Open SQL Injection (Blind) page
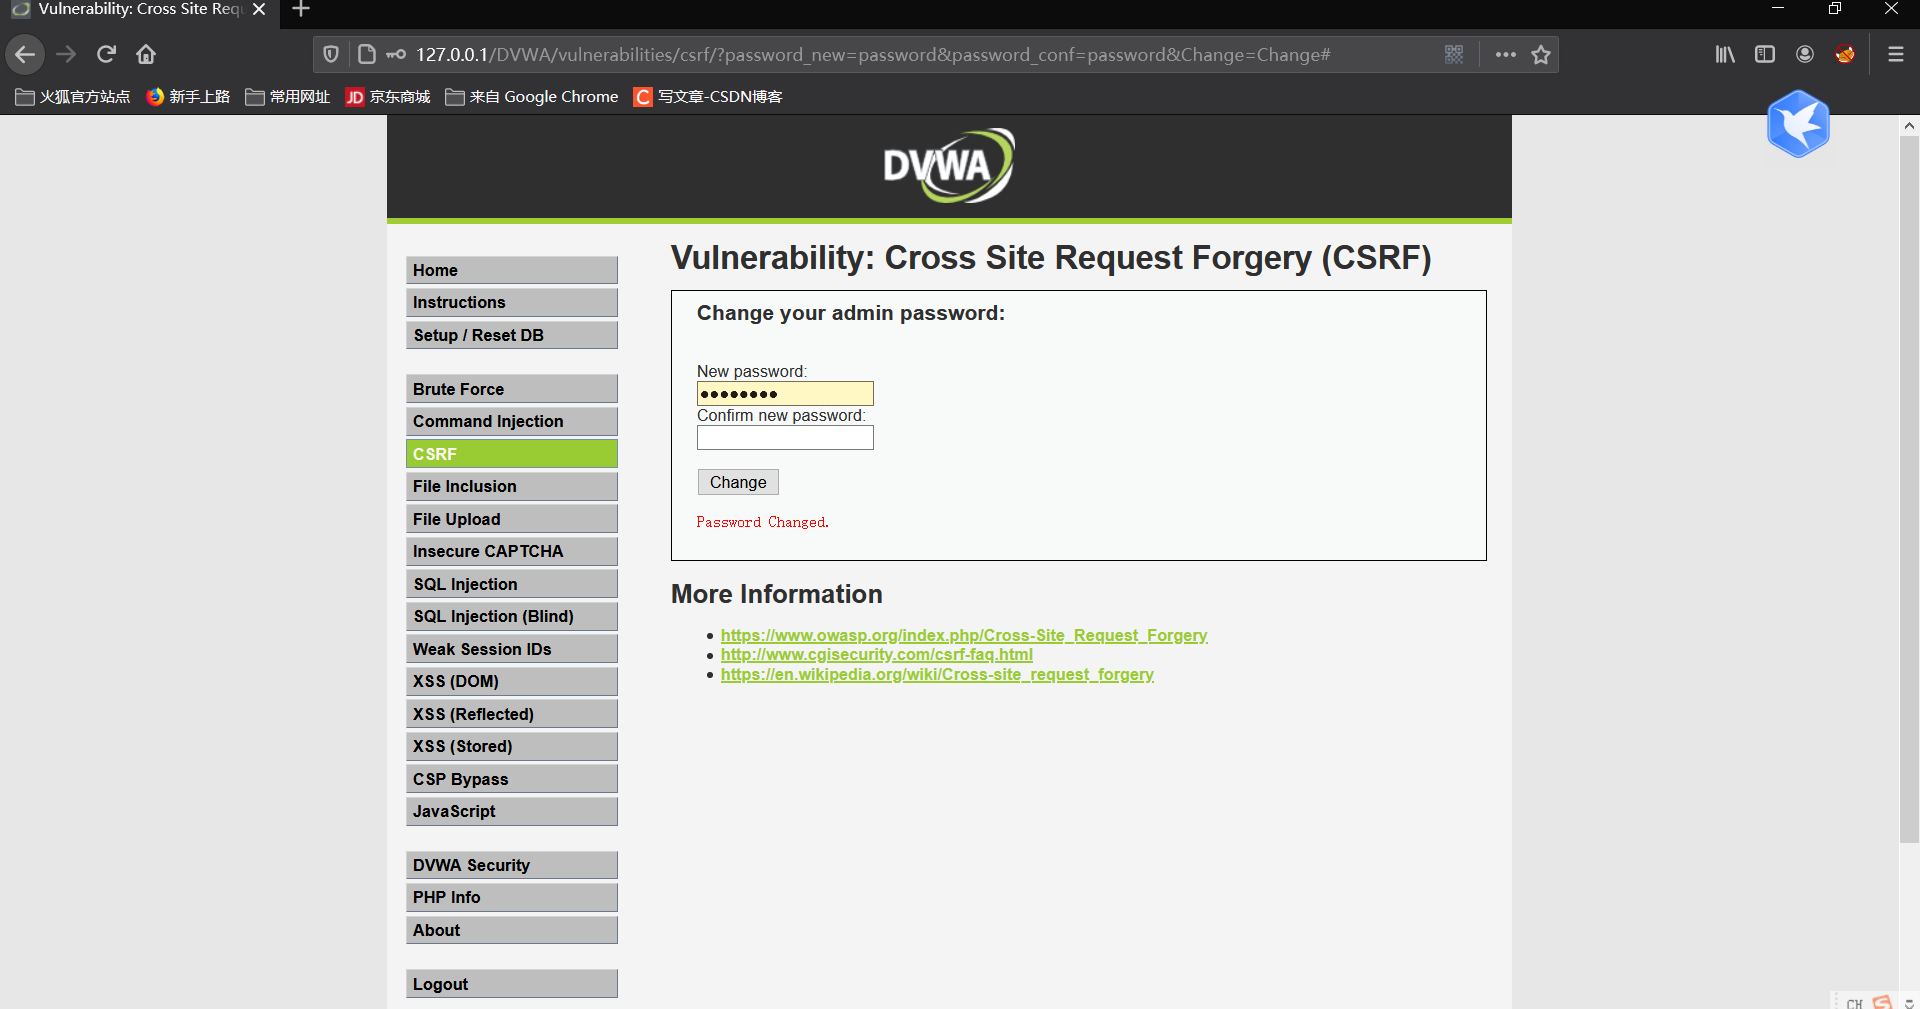 click(512, 616)
